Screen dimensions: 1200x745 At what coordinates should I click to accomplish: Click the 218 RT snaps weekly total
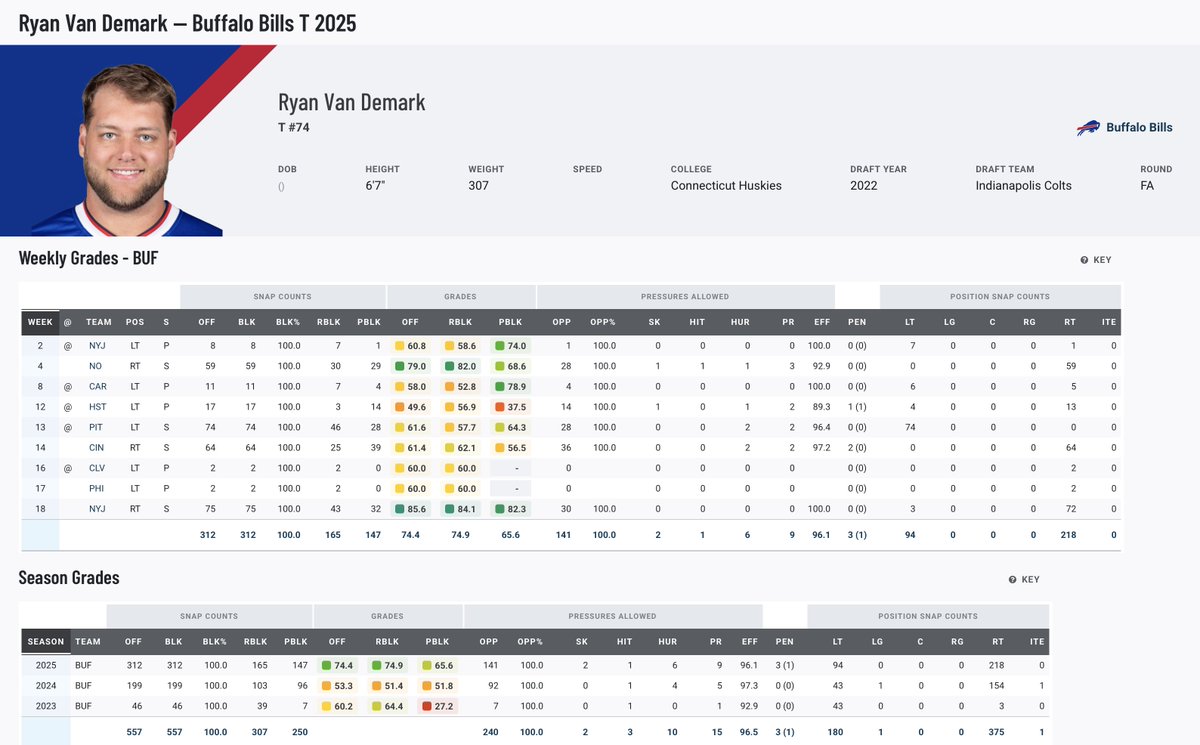point(1068,535)
